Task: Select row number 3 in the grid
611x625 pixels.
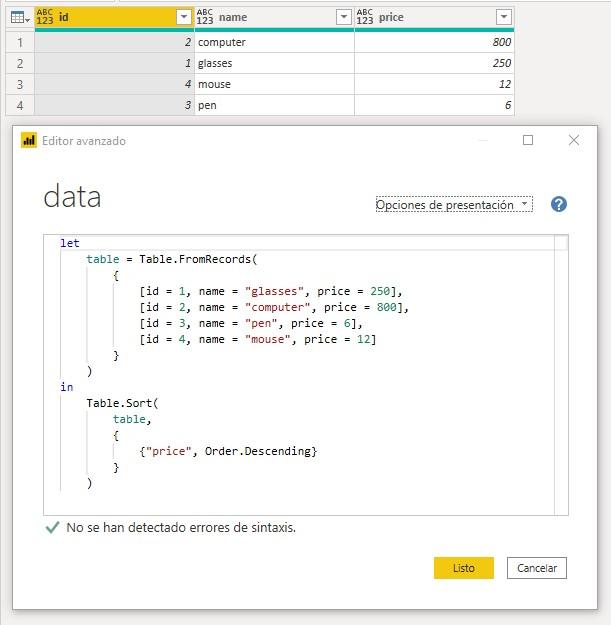Action: 20,85
